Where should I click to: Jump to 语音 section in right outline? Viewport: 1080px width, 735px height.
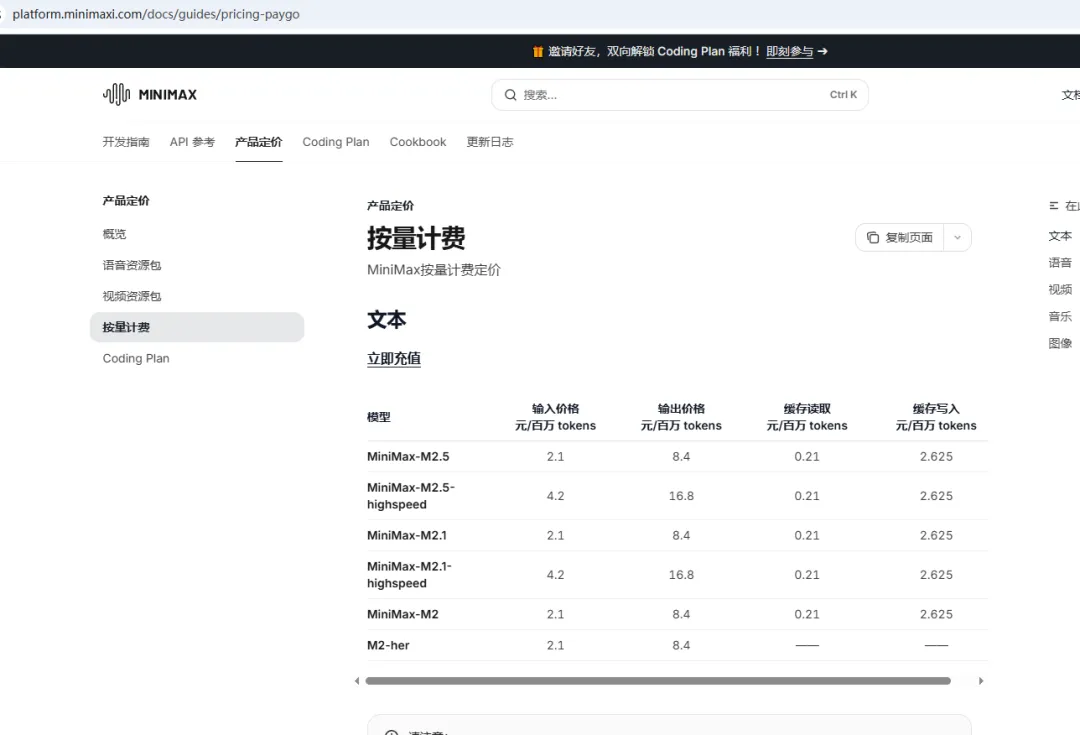click(1060, 263)
